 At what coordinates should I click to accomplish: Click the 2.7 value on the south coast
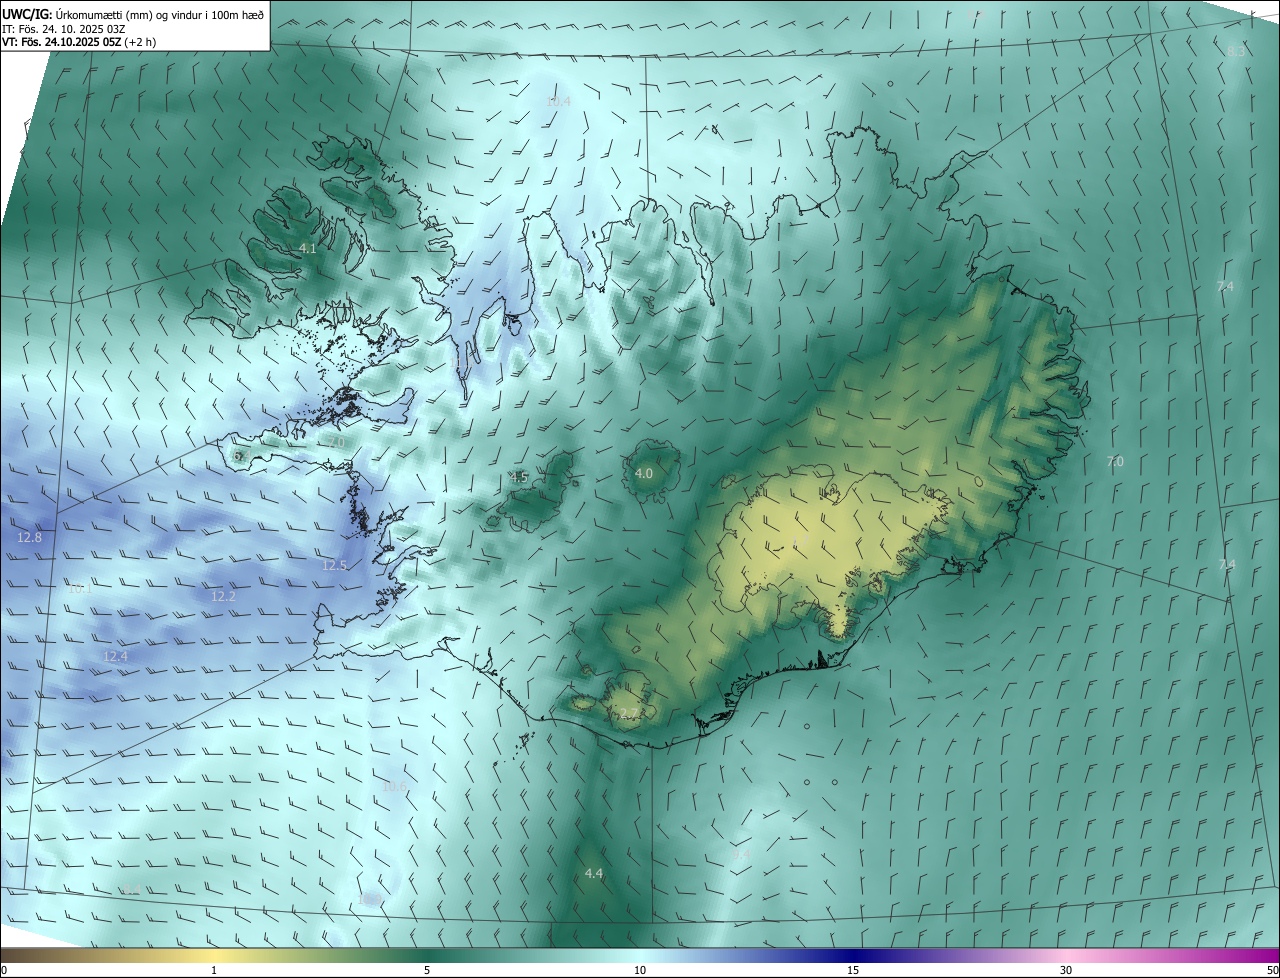point(628,713)
